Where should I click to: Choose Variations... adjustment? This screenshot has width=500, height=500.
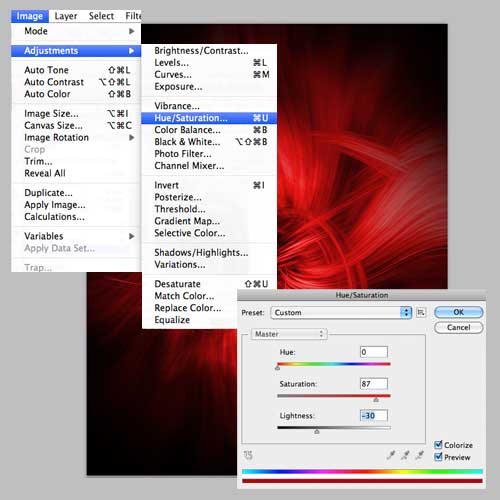209,265
